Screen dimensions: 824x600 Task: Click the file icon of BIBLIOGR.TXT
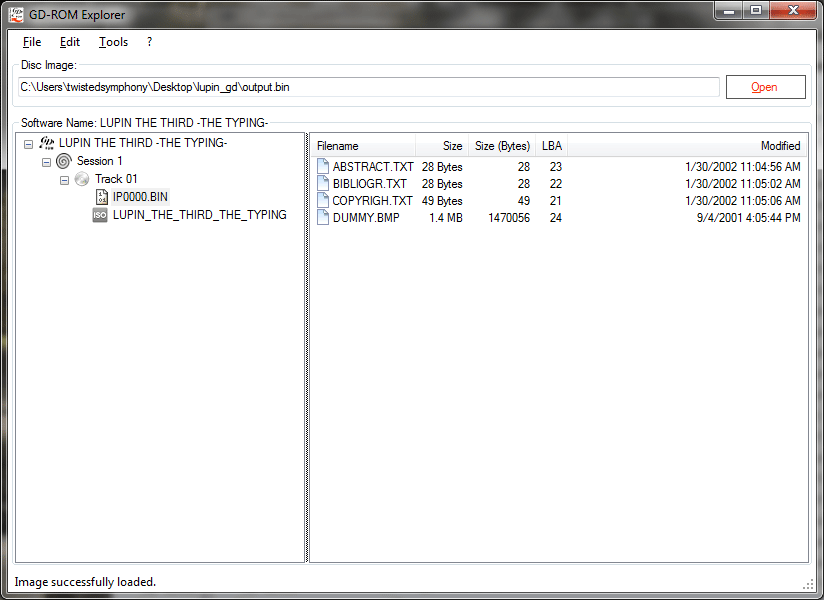pos(323,183)
